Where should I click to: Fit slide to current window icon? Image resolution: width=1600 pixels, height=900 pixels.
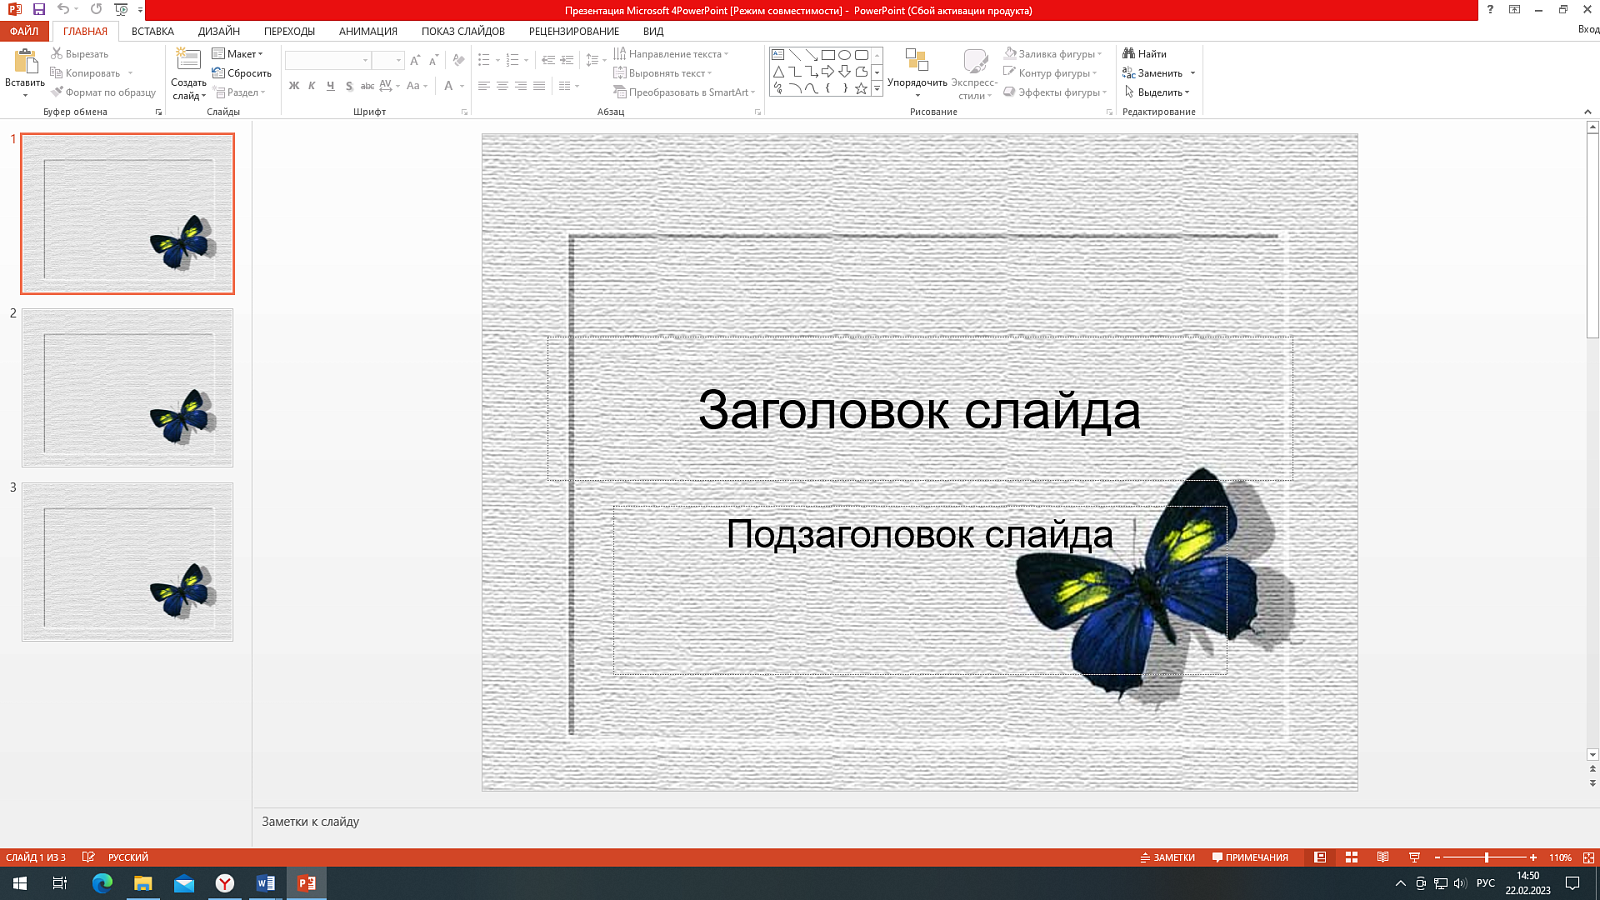click(1588, 857)
